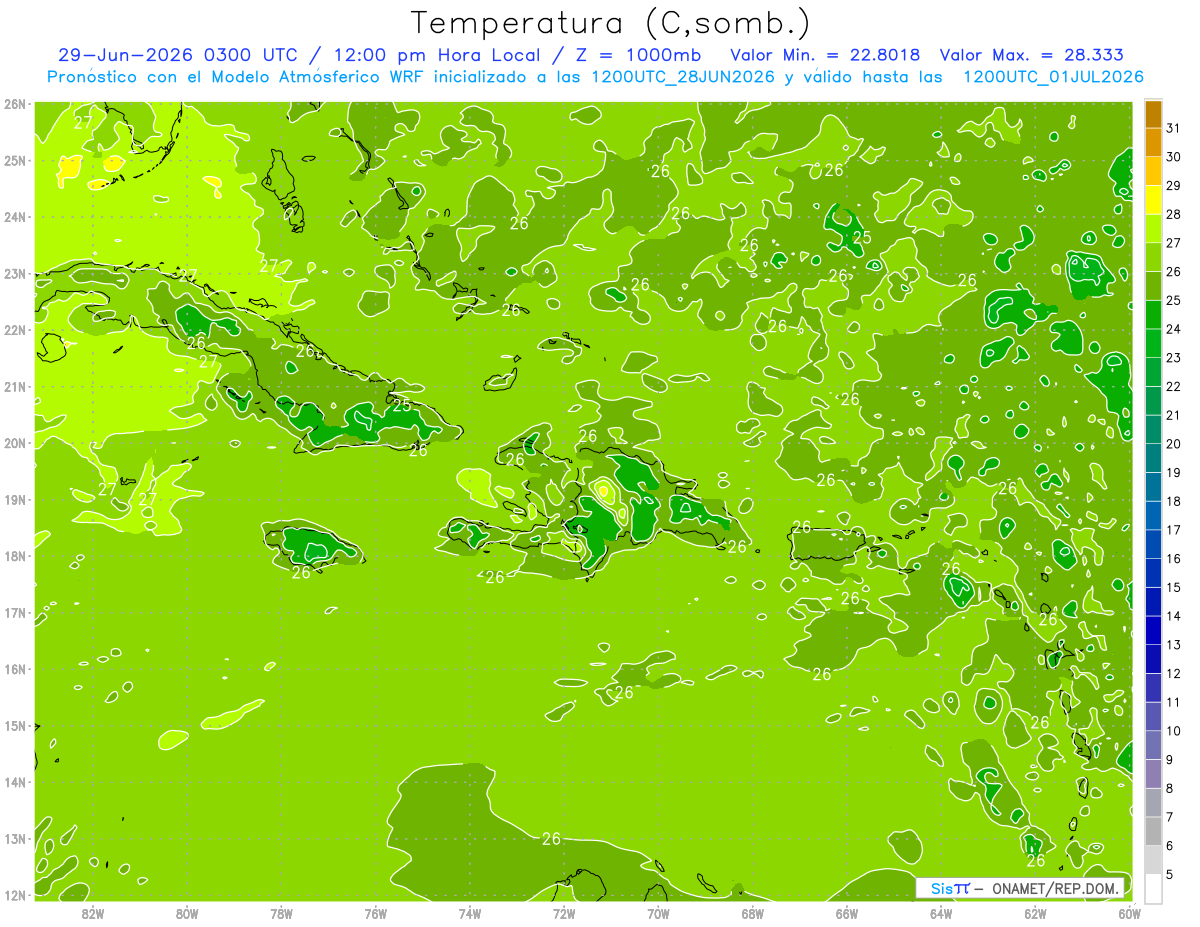The height and width of the screenshot is (927, 1200).
Task: Choose the dark blue legend segment between 13 and 14
Action: click(x=1153, y=630)
